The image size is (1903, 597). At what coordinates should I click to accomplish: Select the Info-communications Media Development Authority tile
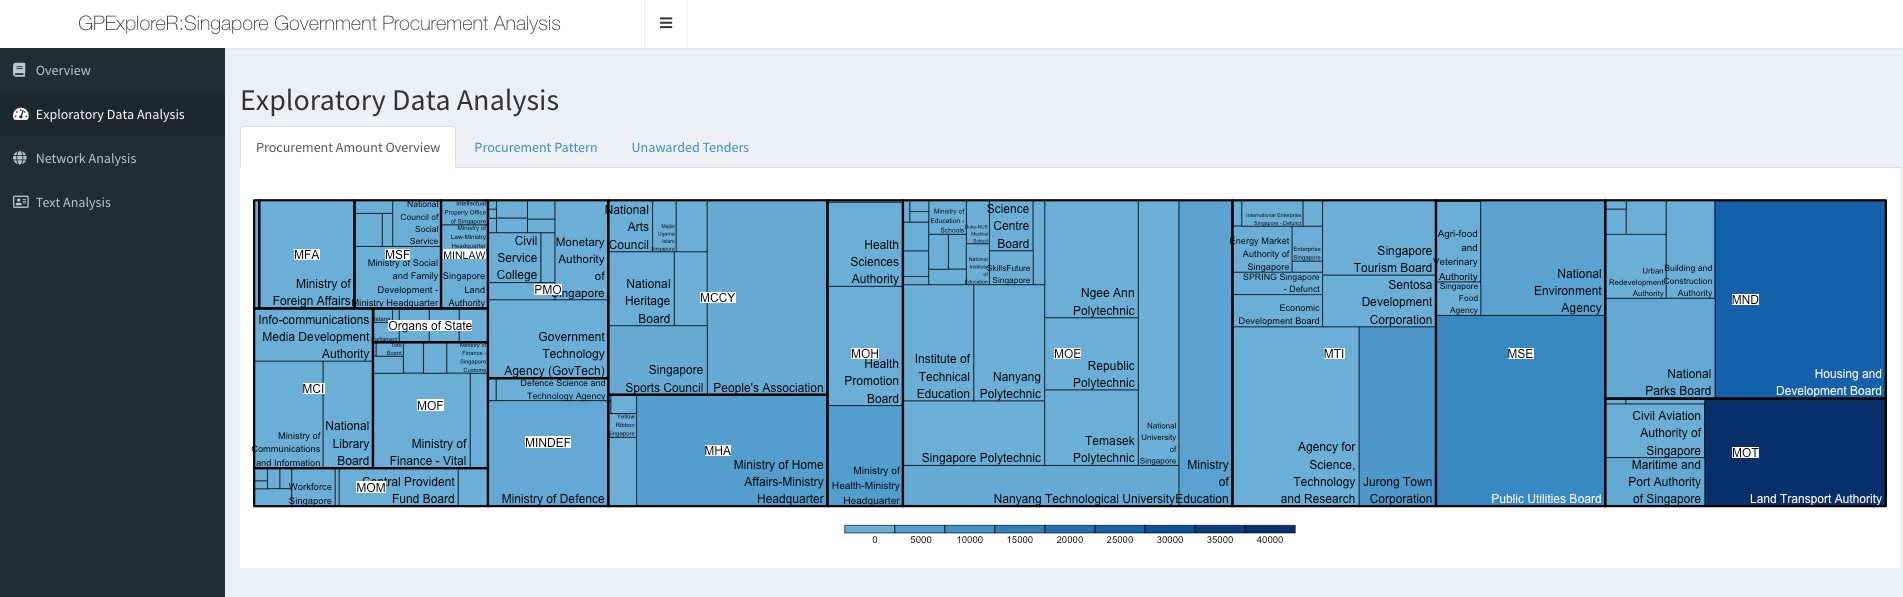click(x=313, y=335)
